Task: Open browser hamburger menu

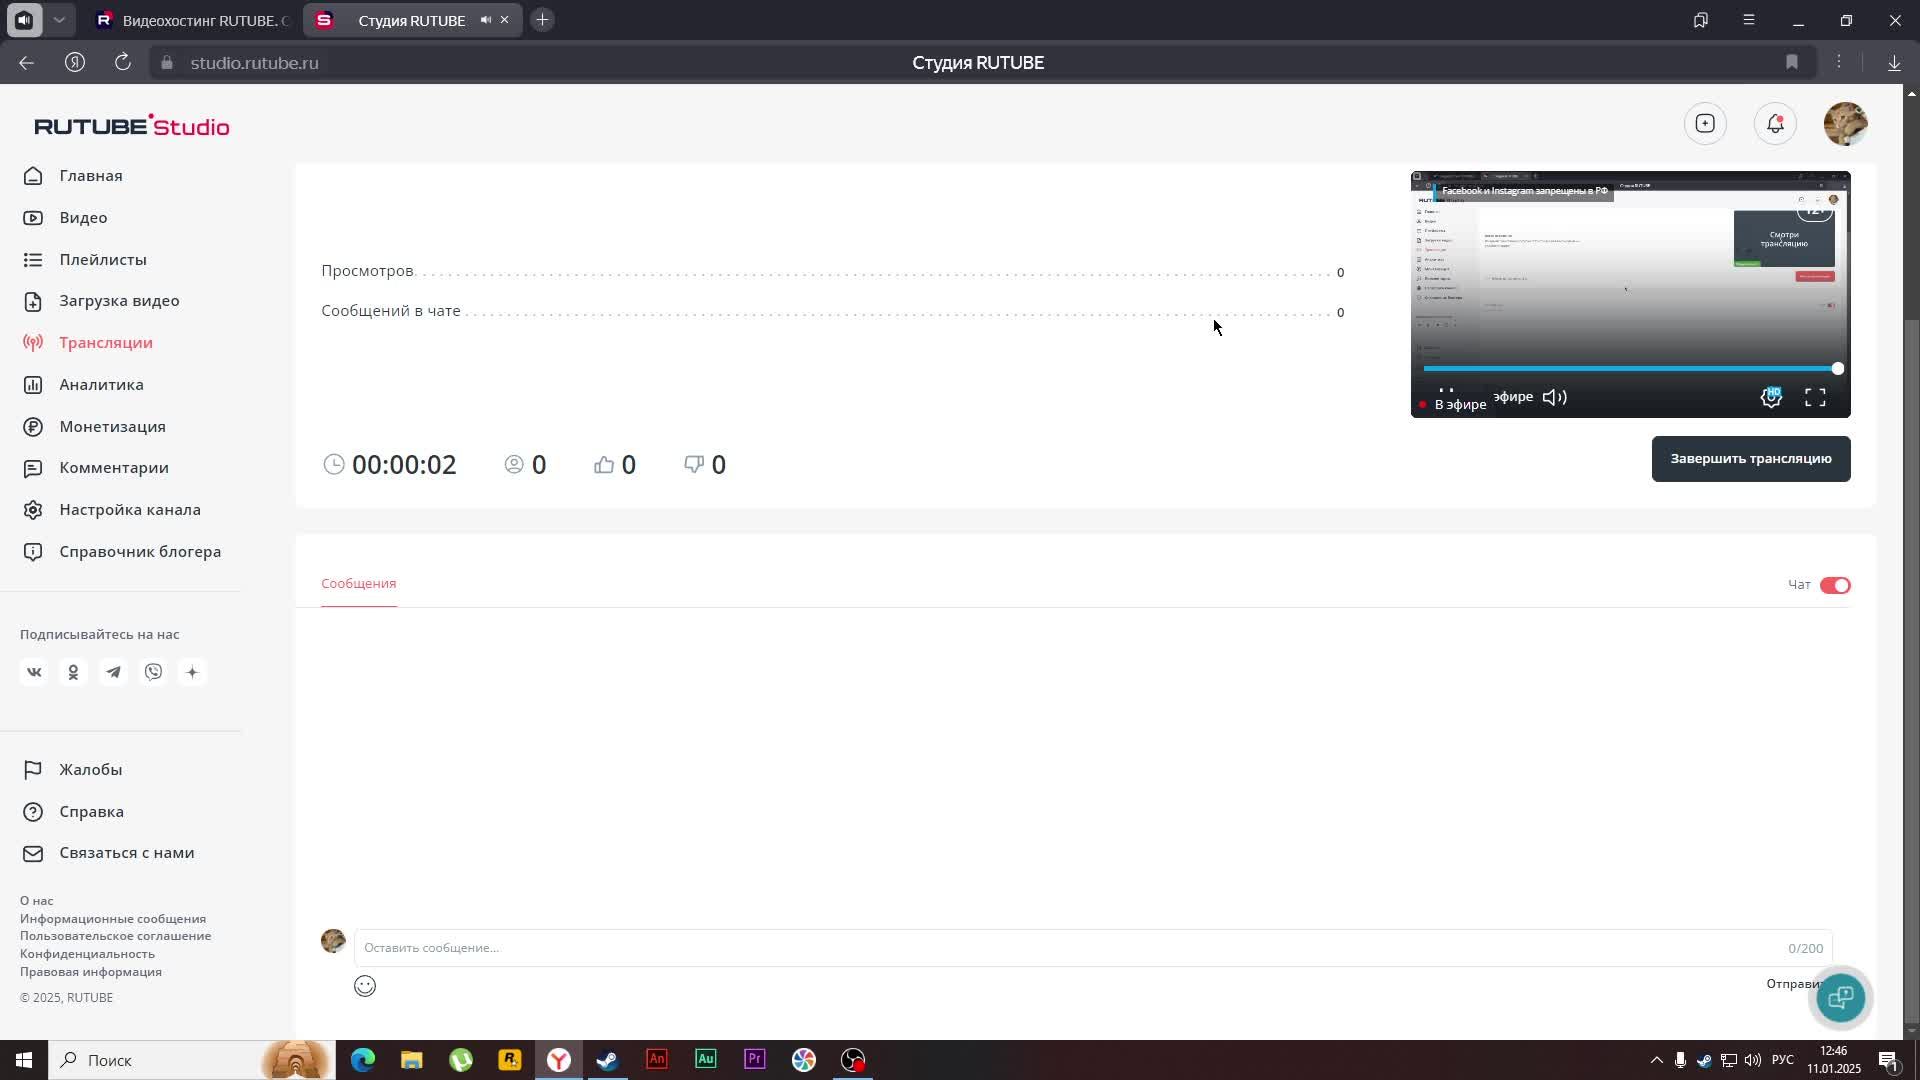Action: tap(1749, 20)
